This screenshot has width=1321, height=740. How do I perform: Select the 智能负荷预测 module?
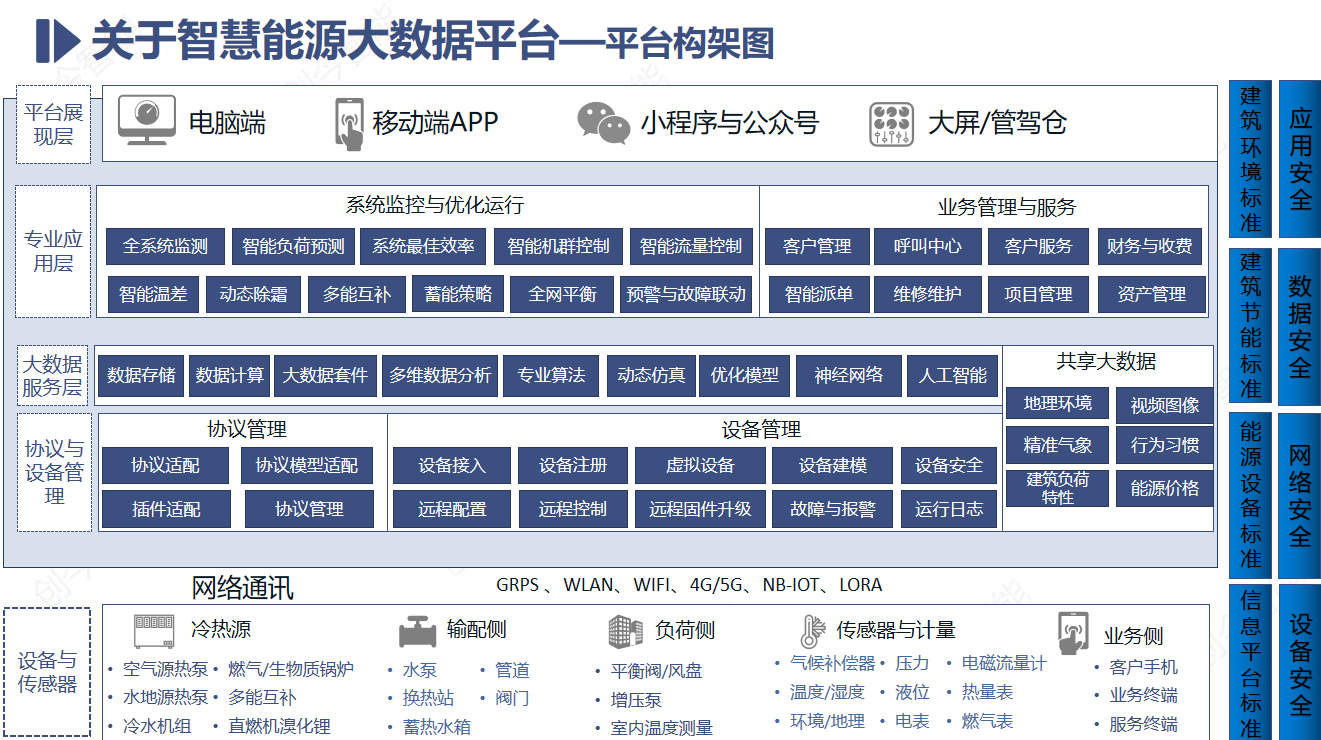293,246
